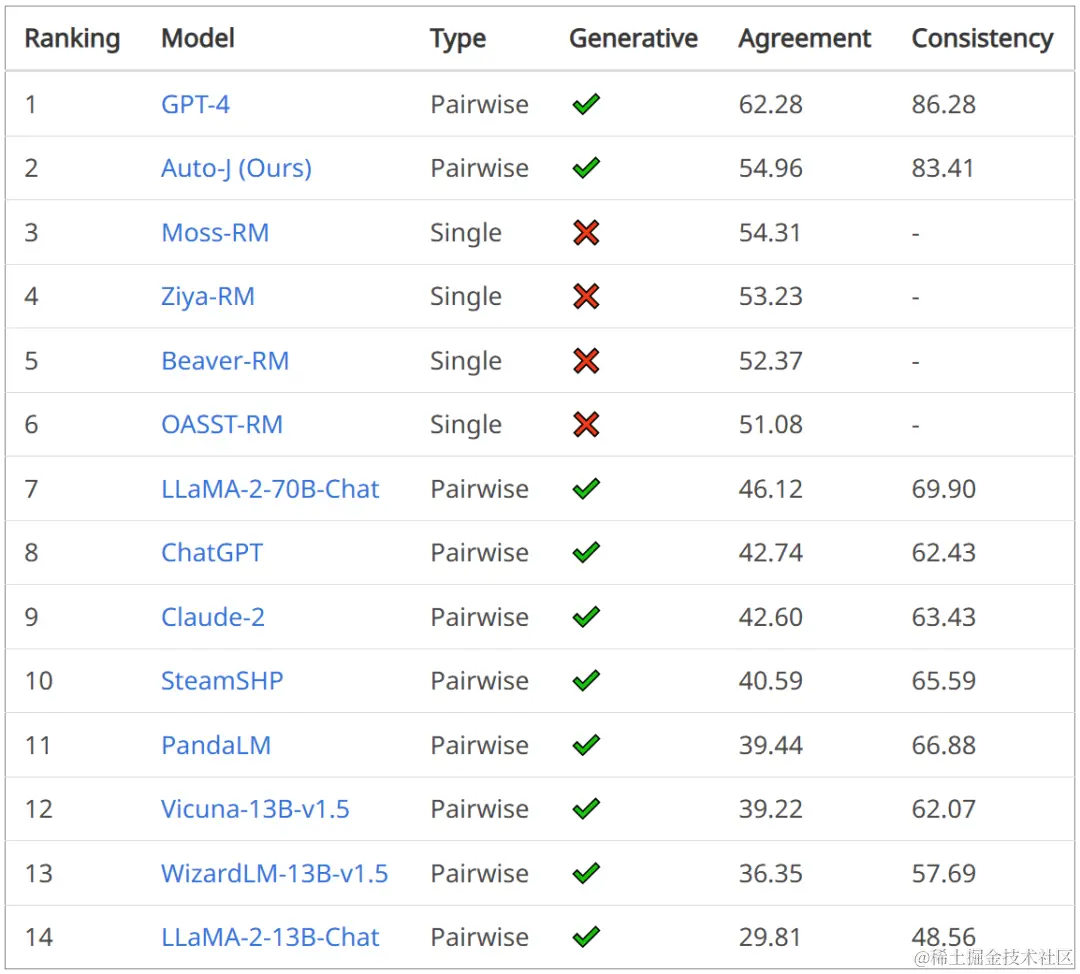Select the Consistency column header
1080x974 pixels.
982,39
